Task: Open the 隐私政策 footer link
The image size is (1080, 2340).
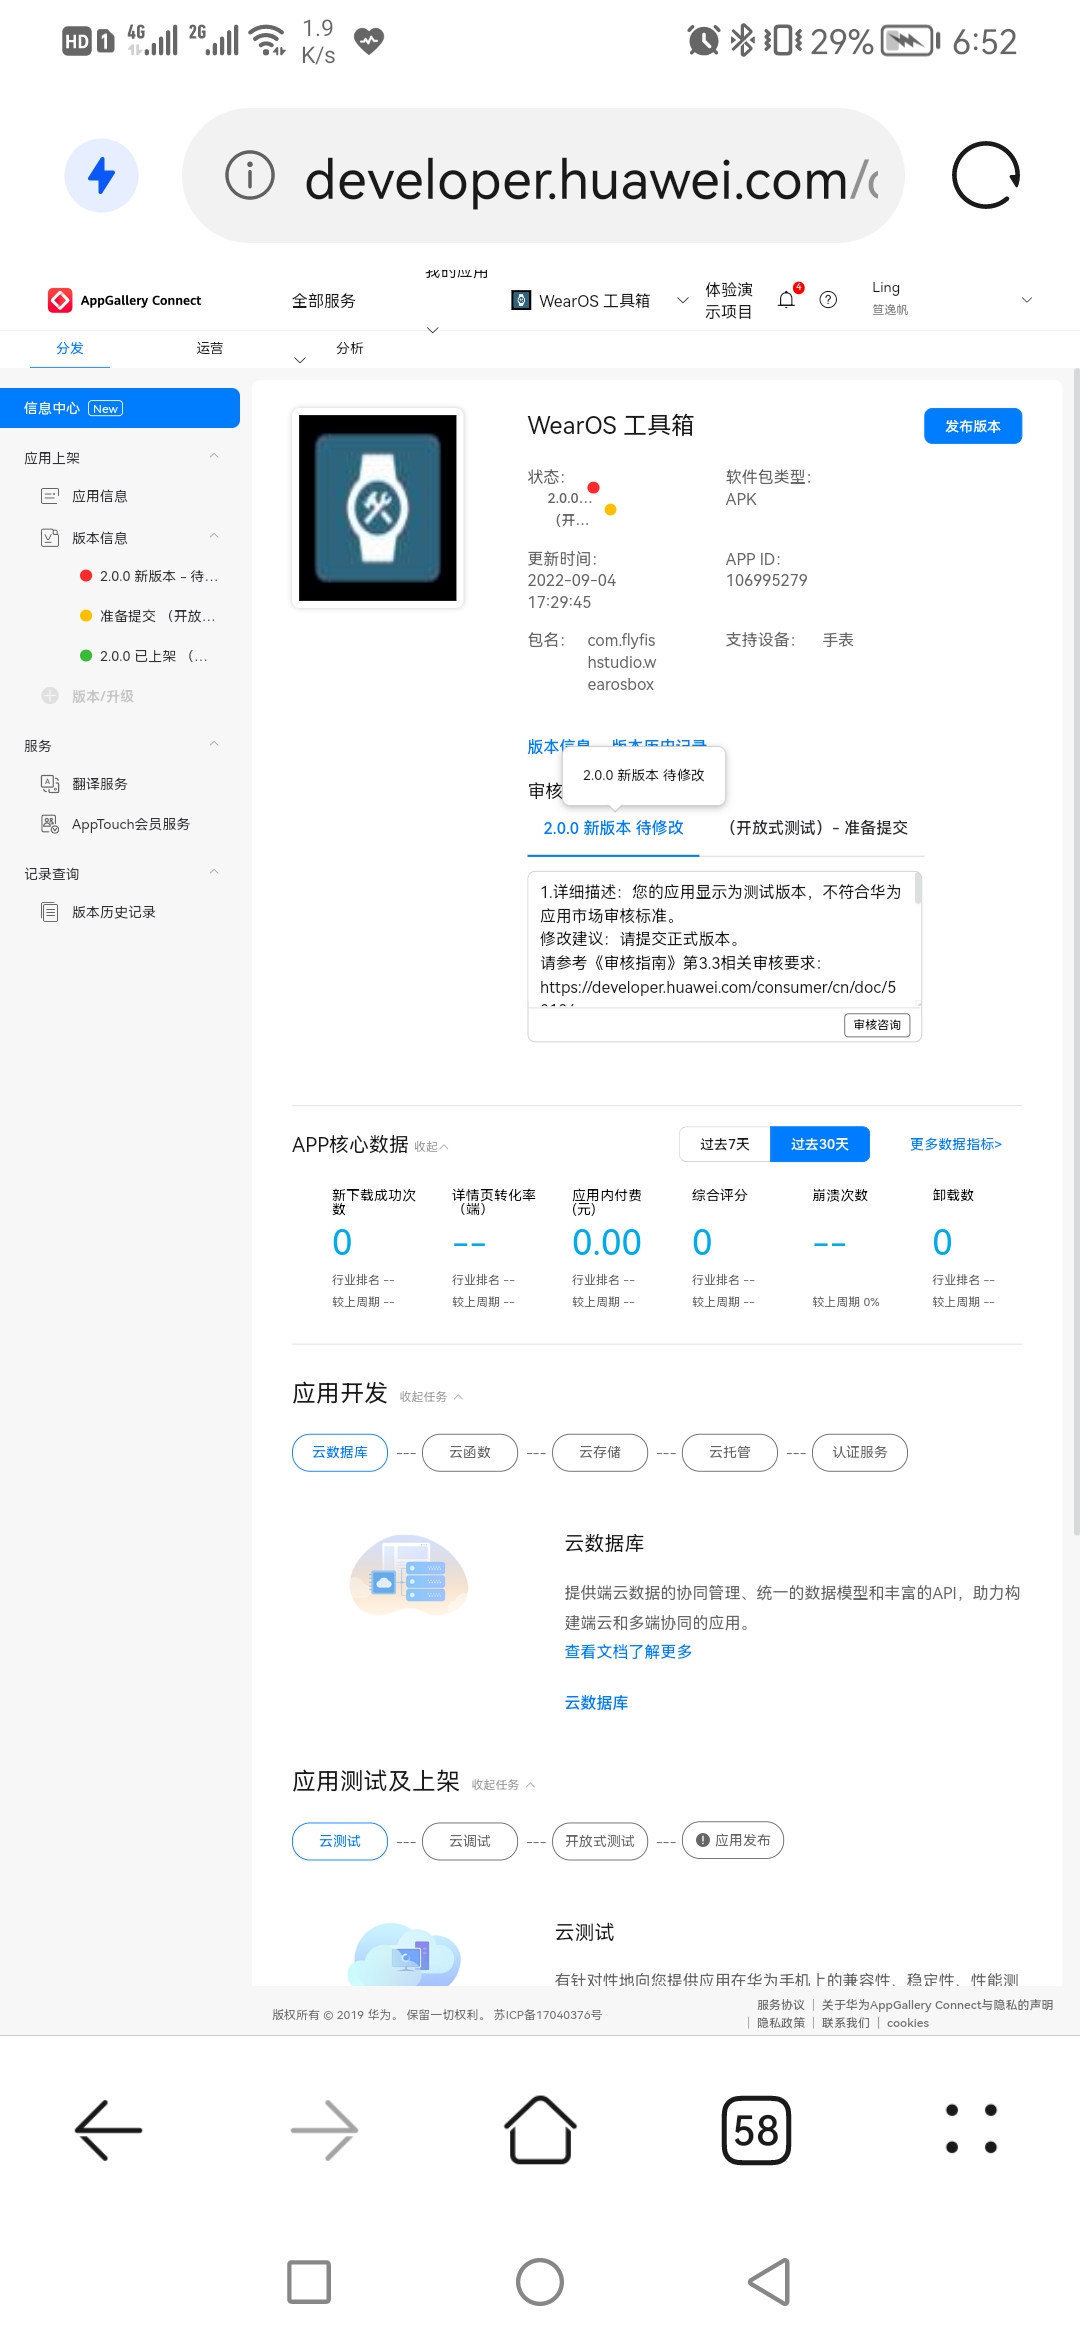Action: (781, 2023)
